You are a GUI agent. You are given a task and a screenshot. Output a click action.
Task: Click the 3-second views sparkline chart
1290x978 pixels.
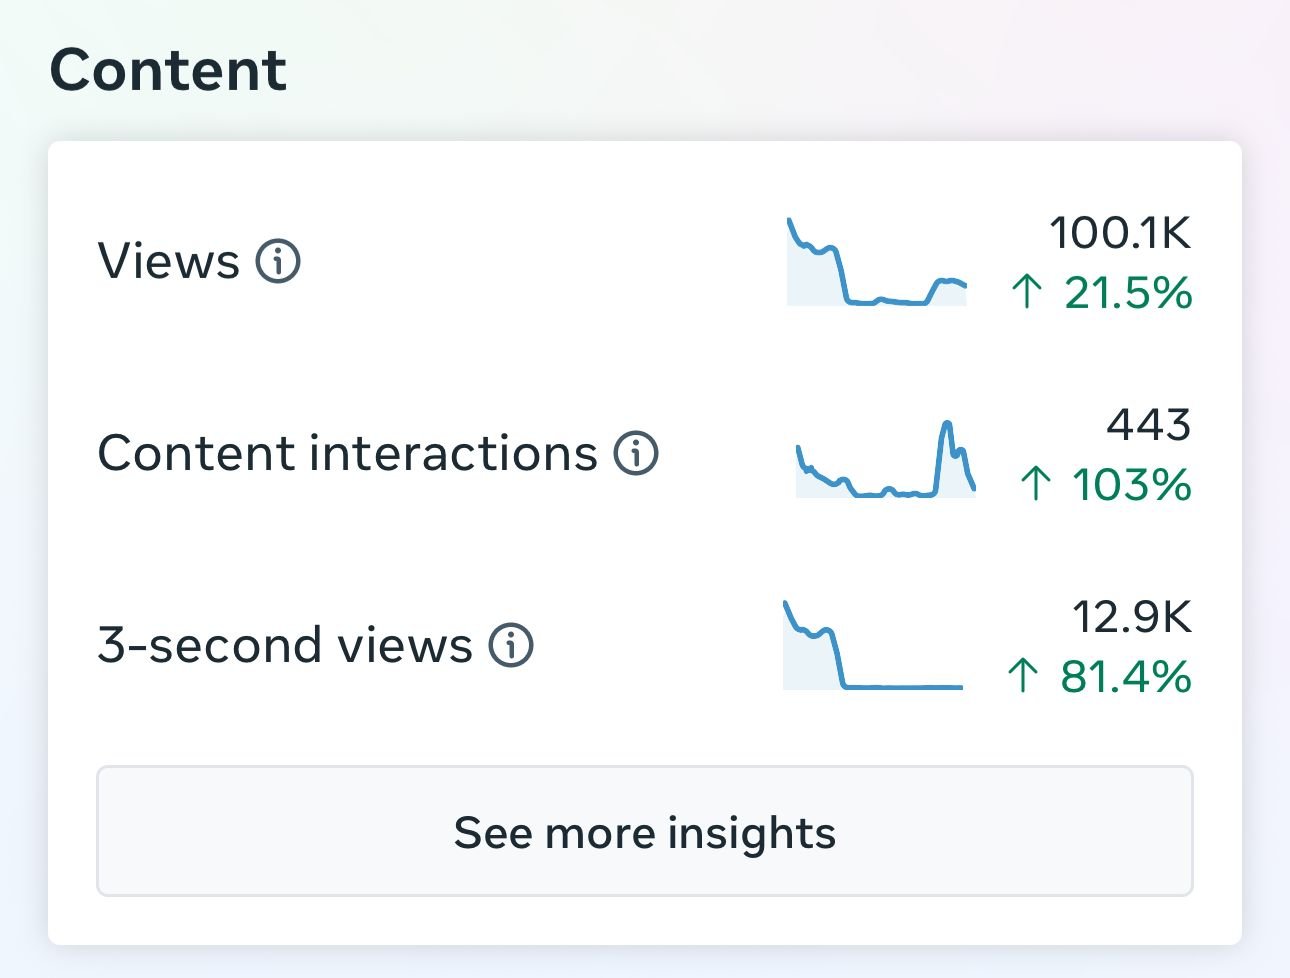tap(872, 646)
